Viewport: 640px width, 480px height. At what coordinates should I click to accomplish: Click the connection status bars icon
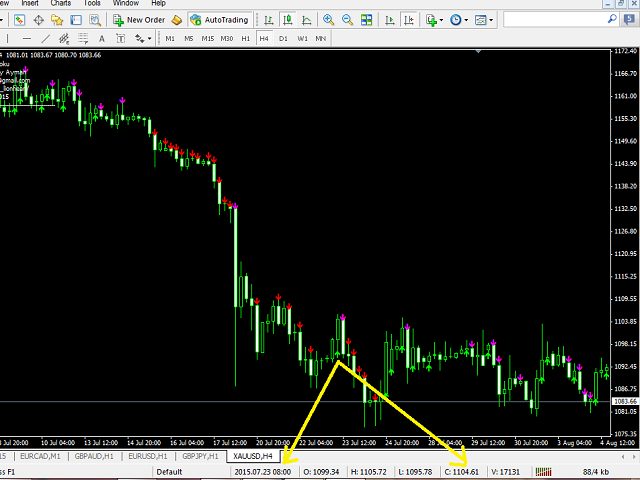pos(543,472)
